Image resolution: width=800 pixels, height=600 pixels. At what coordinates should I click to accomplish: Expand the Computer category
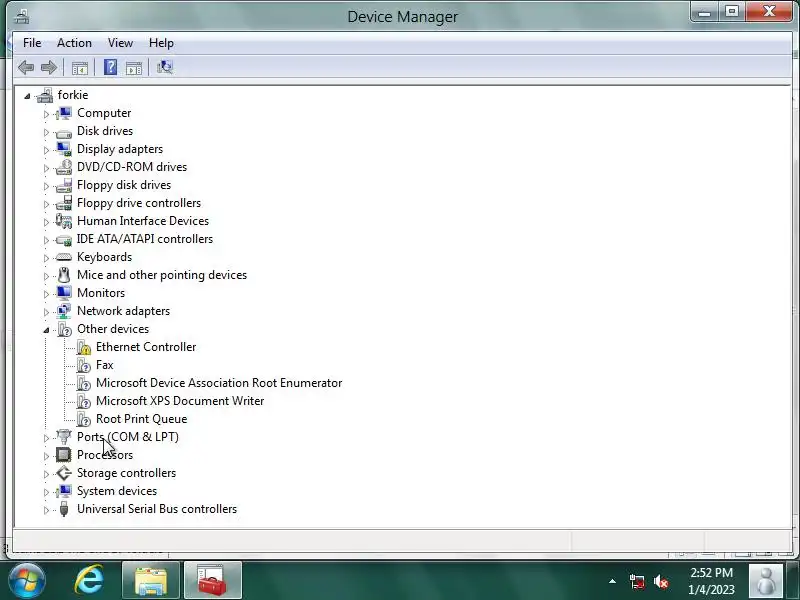click(x=46, y=114)
